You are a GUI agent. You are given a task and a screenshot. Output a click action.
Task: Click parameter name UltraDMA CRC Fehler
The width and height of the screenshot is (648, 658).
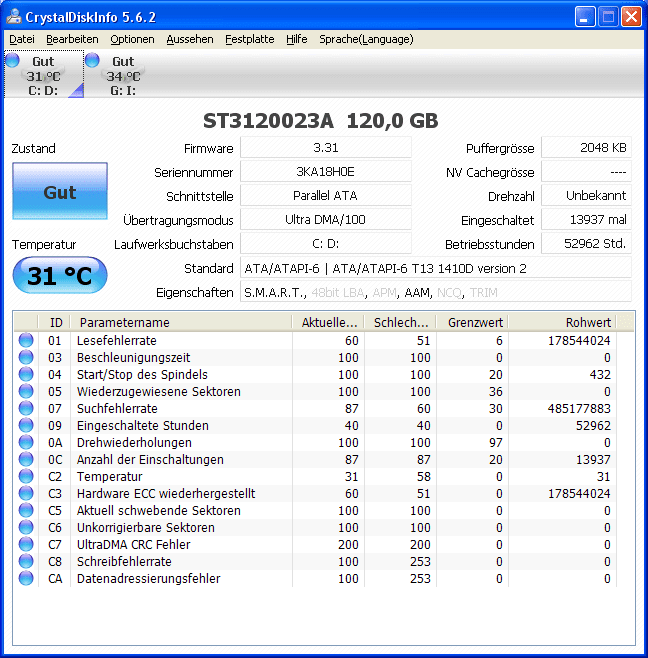(x=133, y=544)
